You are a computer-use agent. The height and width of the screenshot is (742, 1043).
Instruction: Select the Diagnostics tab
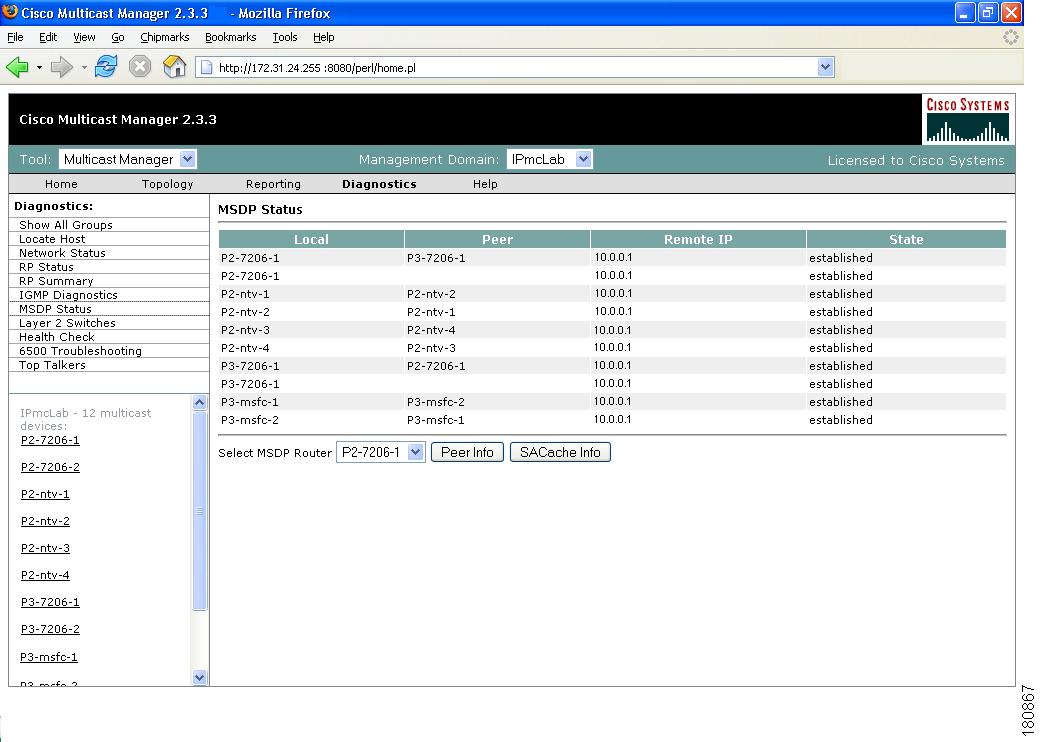click(379, 184)
